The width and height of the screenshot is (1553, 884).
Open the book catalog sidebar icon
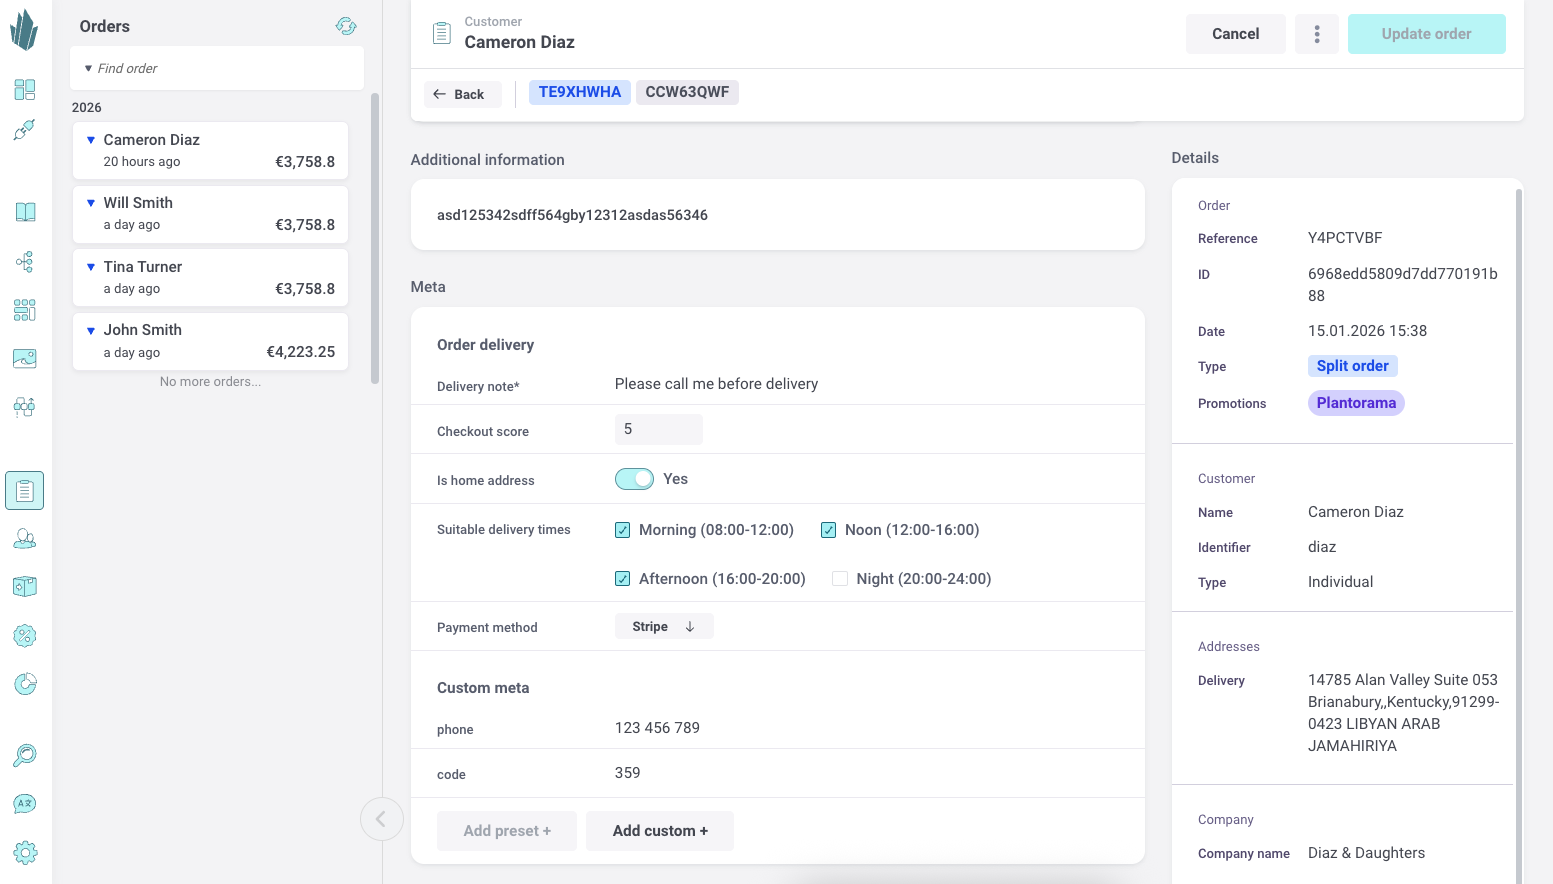[25, 212]
